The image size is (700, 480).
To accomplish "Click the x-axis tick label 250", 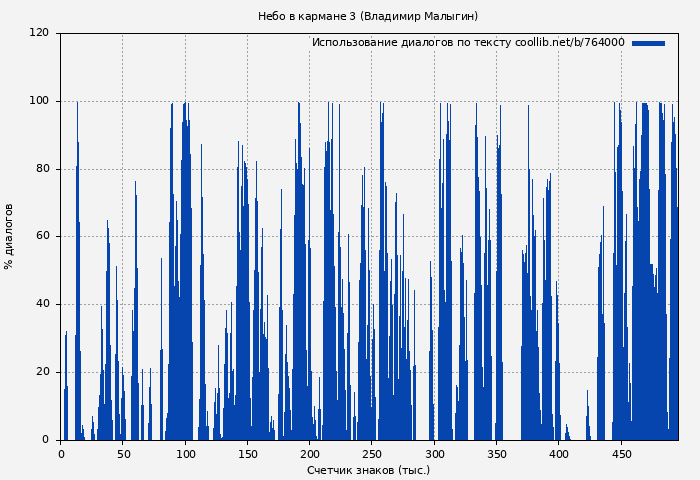I will click(x=372, y=454).
